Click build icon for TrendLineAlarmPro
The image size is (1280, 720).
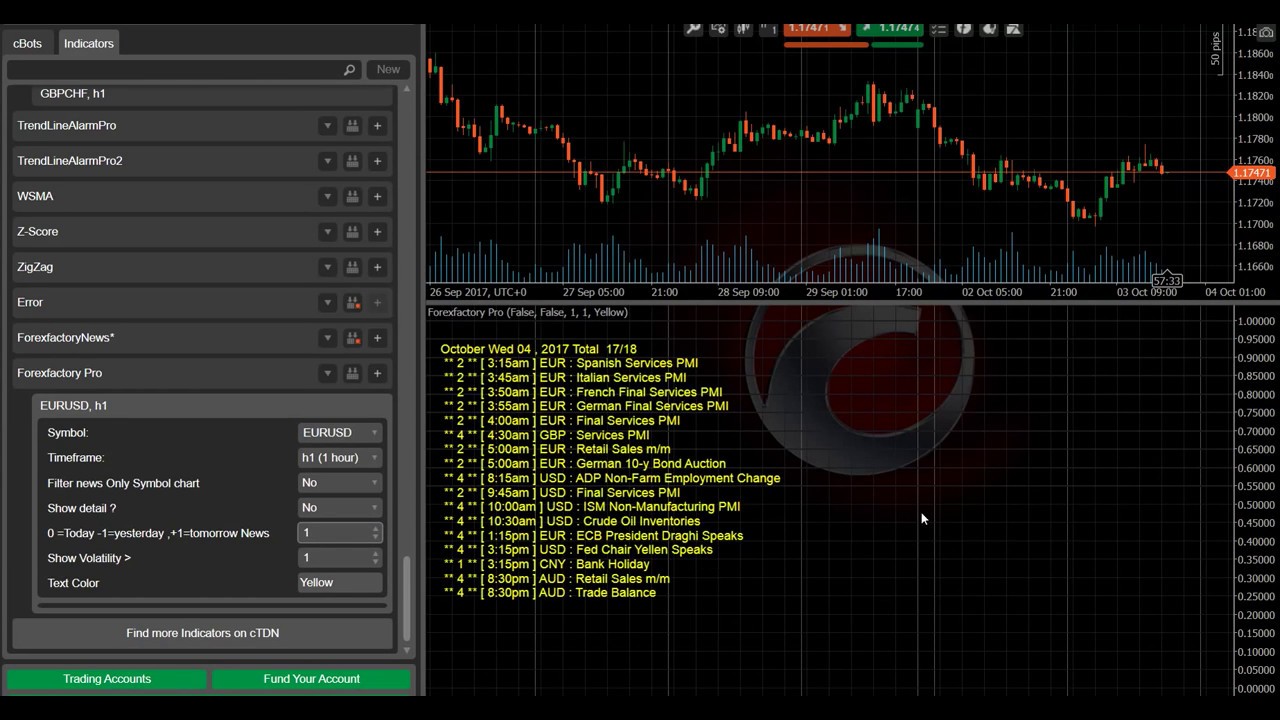pyautogui.click(x=352, y=126)
